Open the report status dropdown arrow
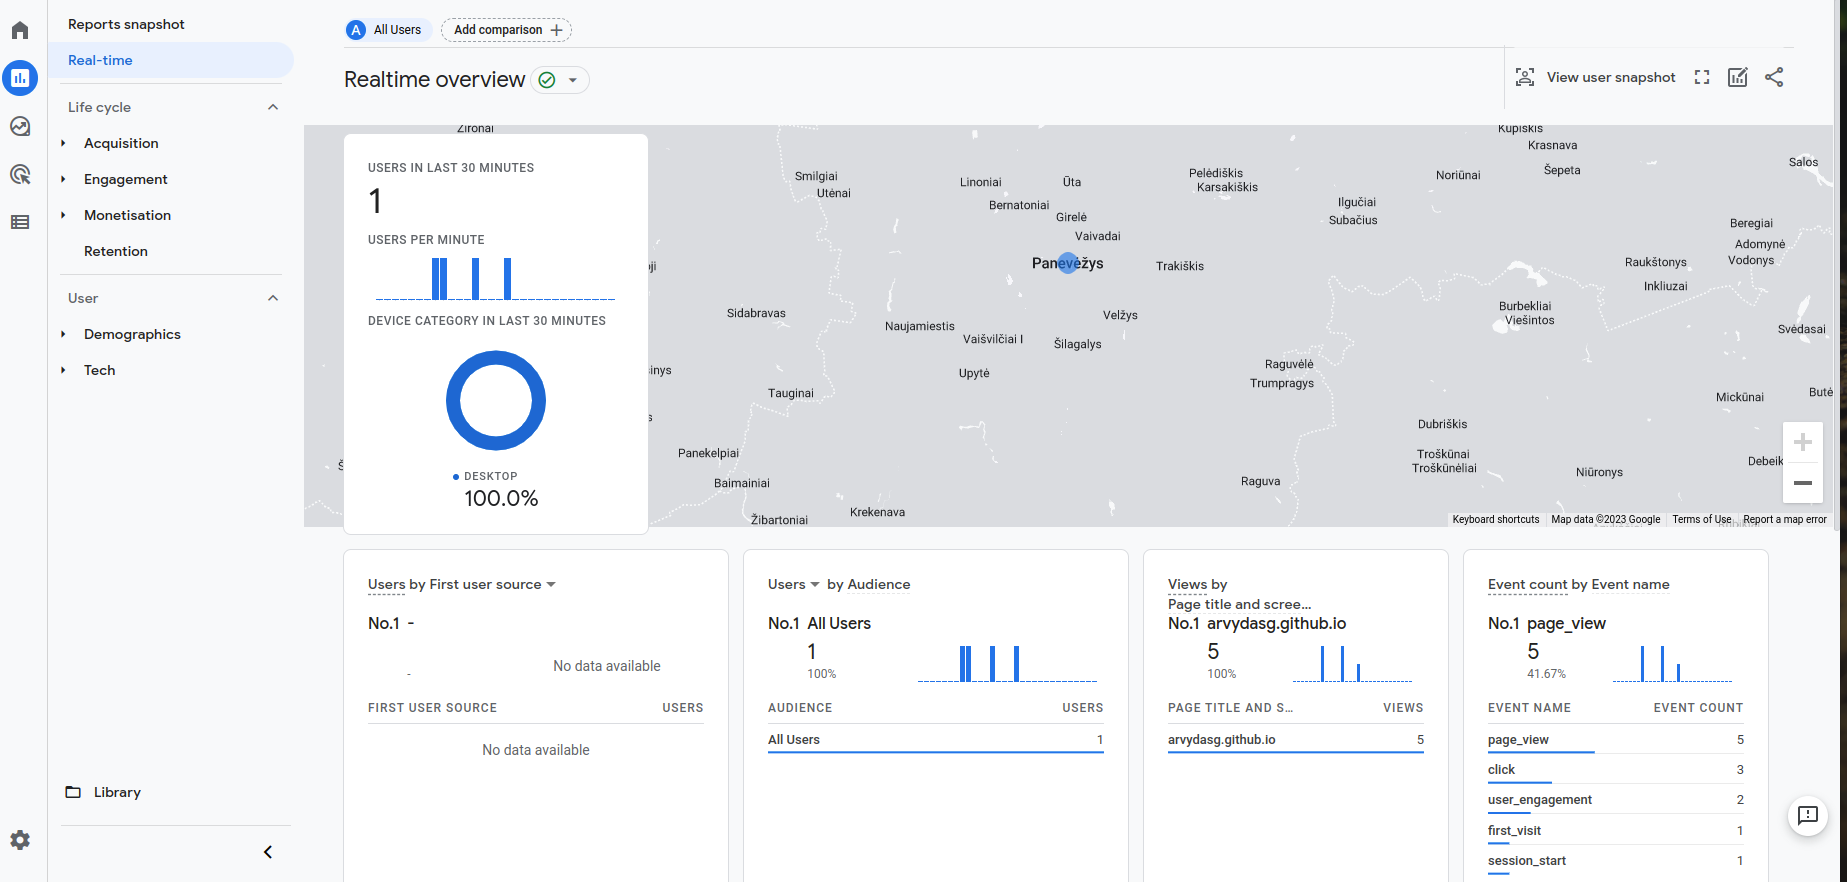 click(x=573, y=80)
